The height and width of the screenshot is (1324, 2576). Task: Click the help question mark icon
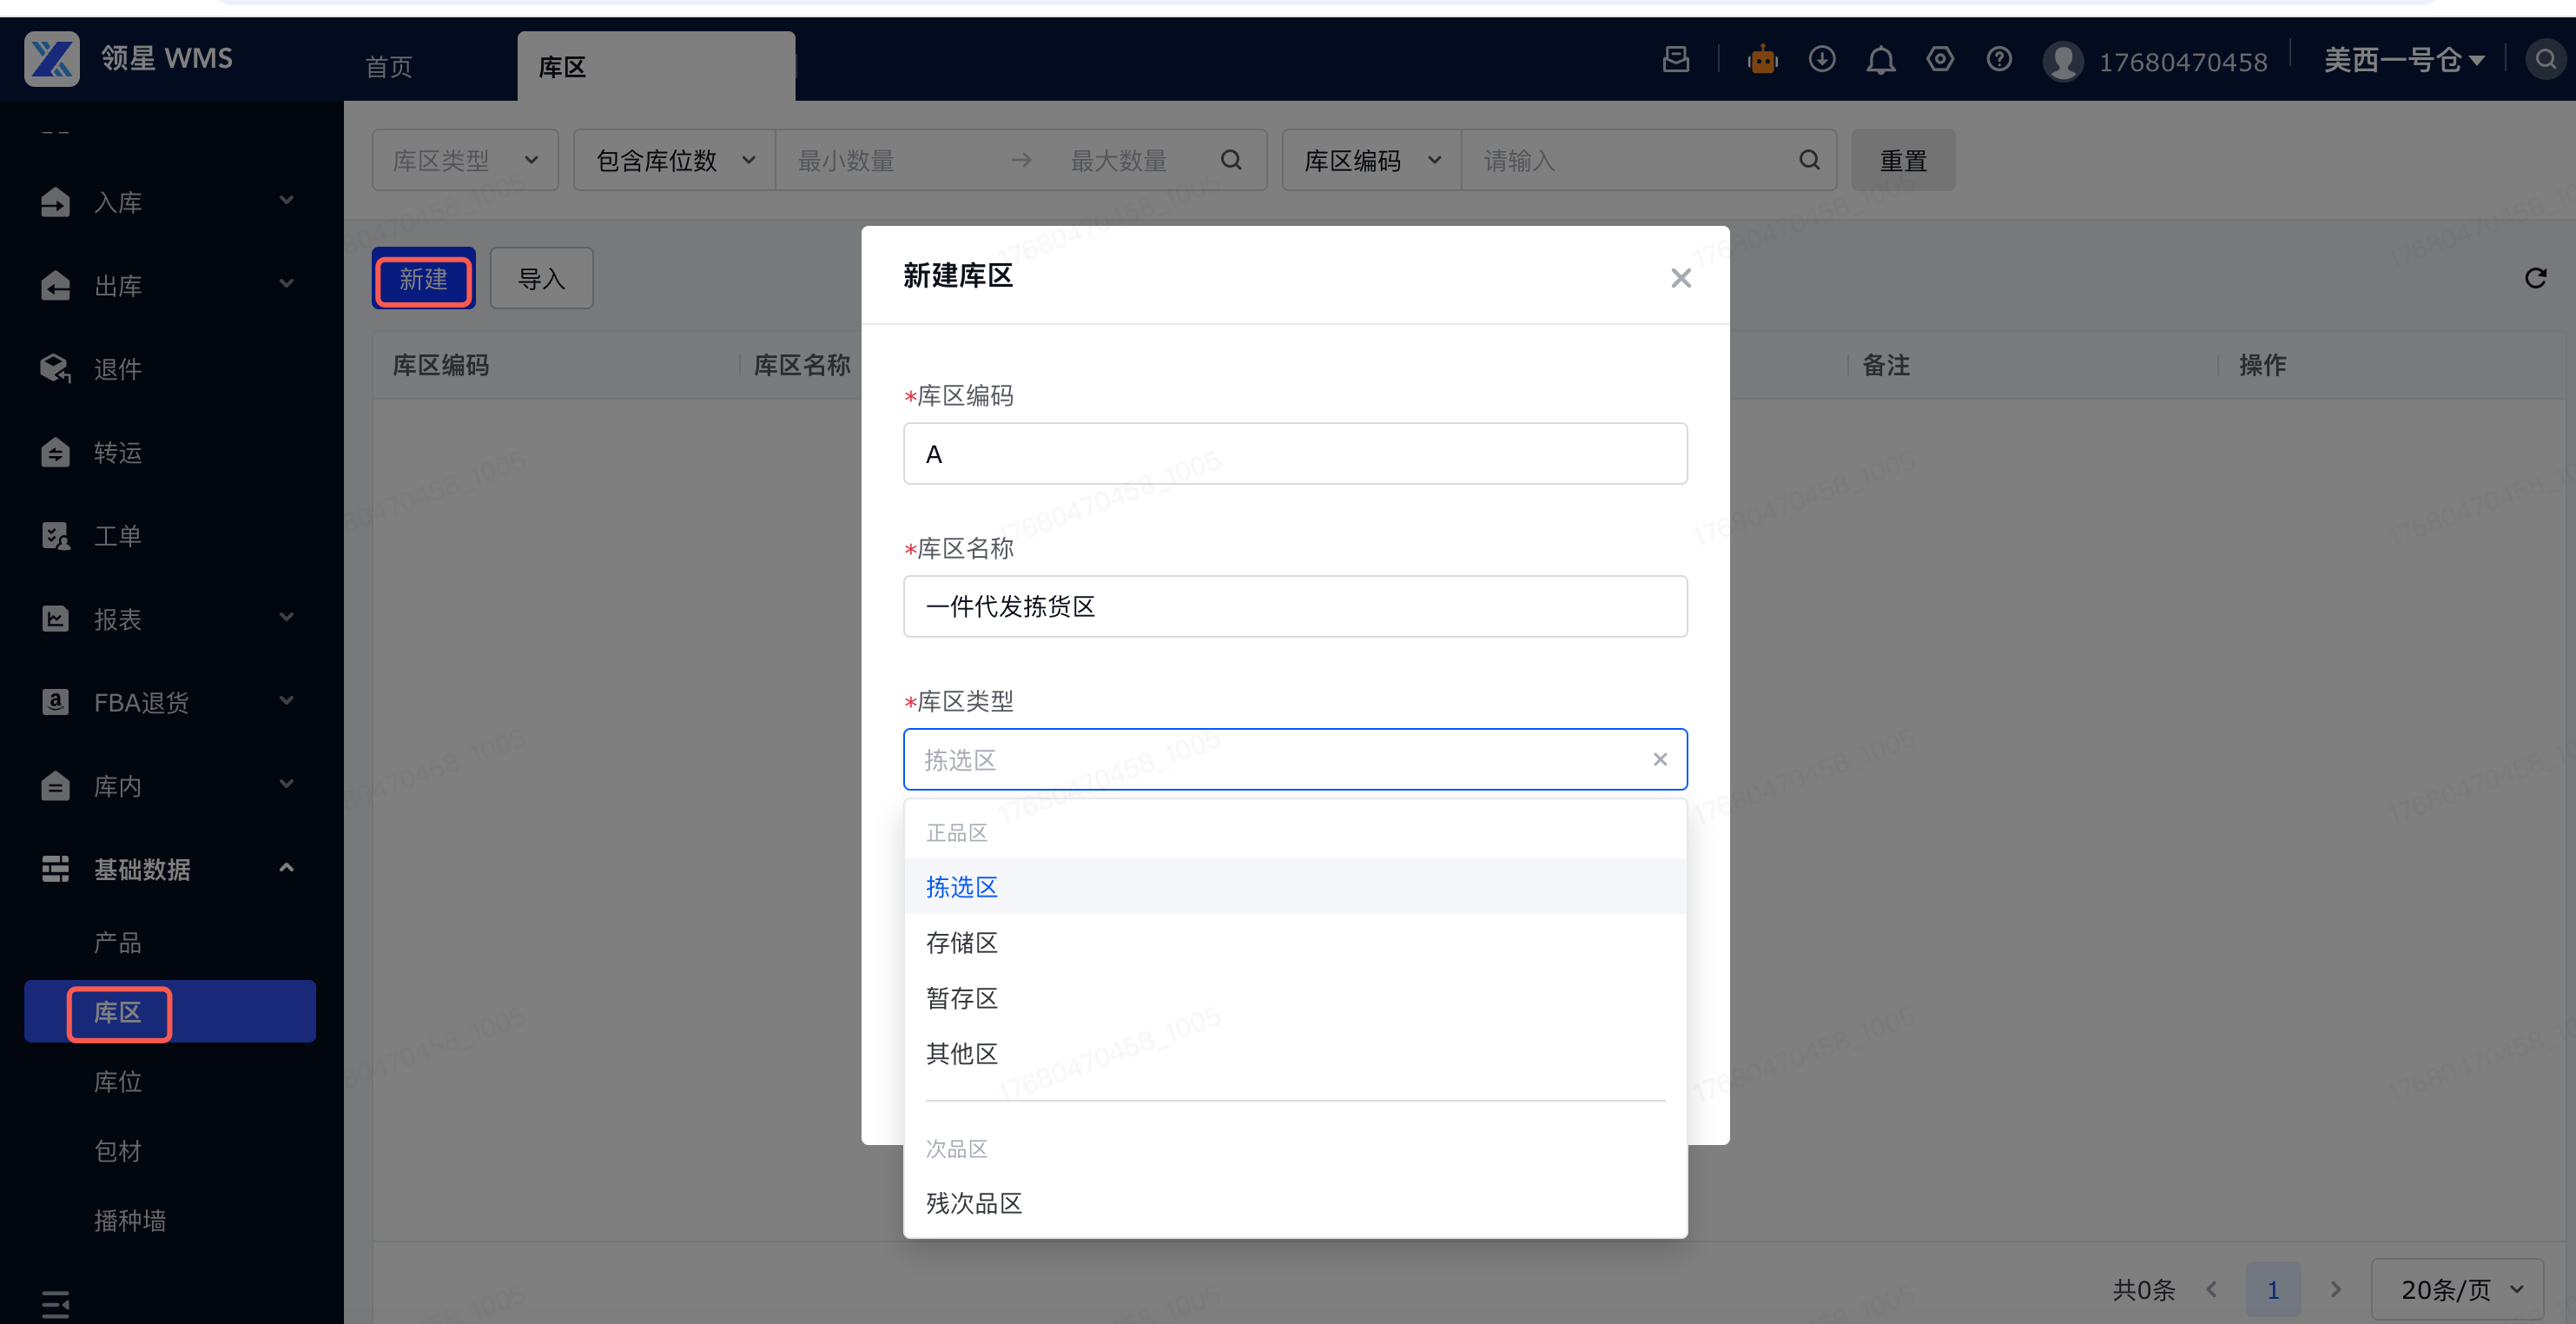point(1999,60)
